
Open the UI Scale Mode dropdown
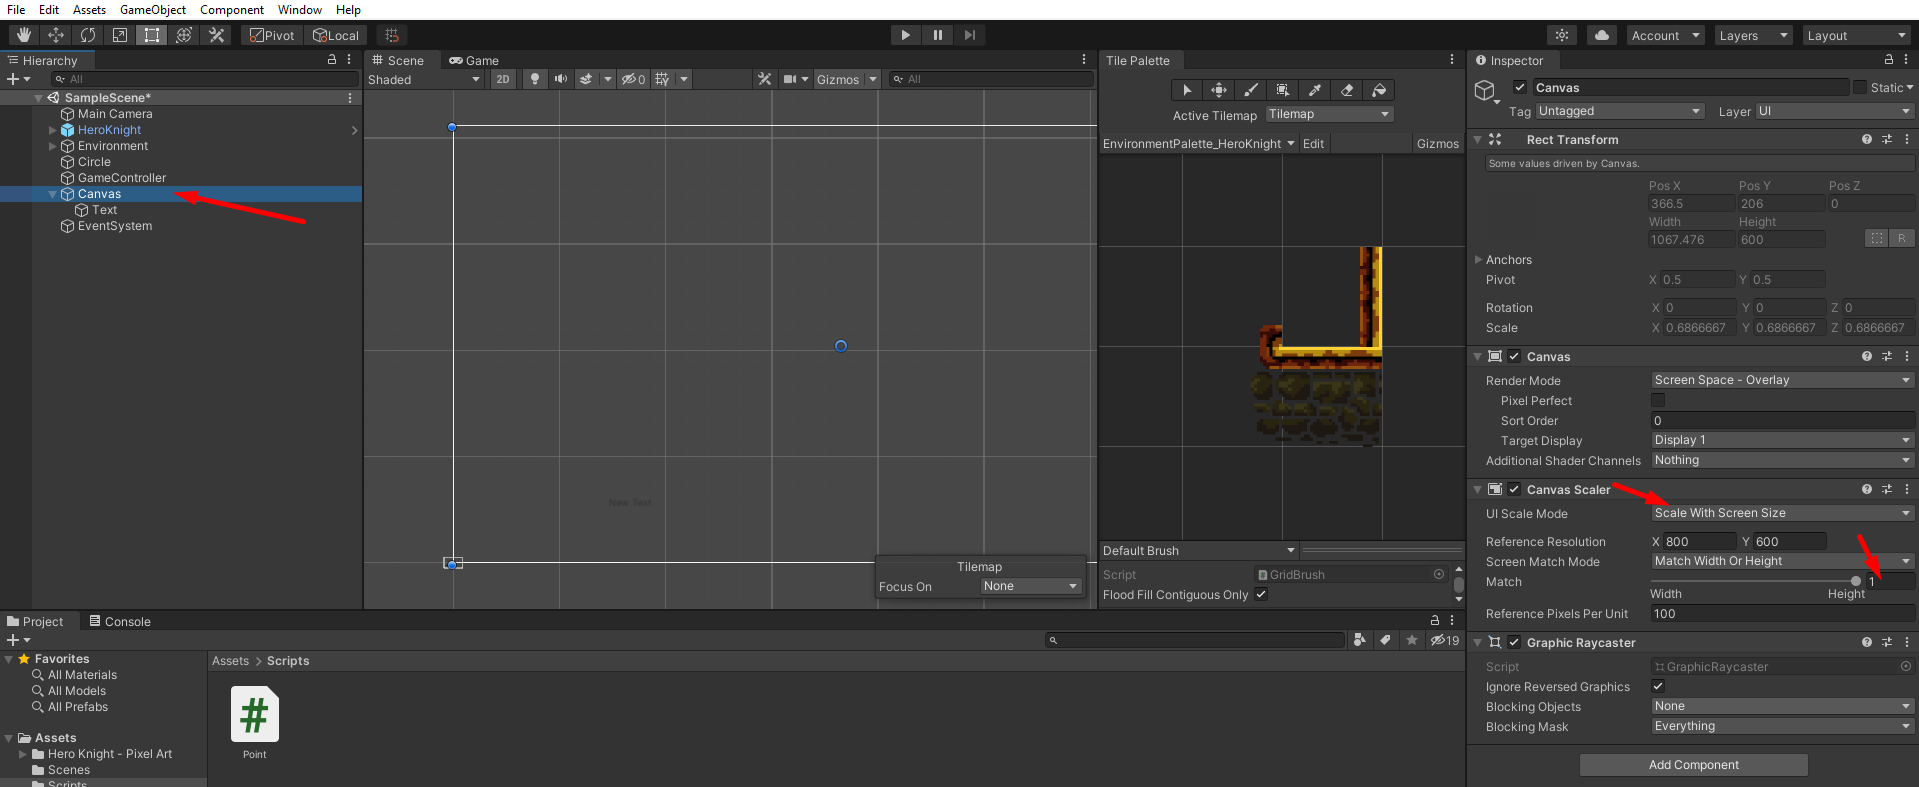click(x=1782, y=513)
